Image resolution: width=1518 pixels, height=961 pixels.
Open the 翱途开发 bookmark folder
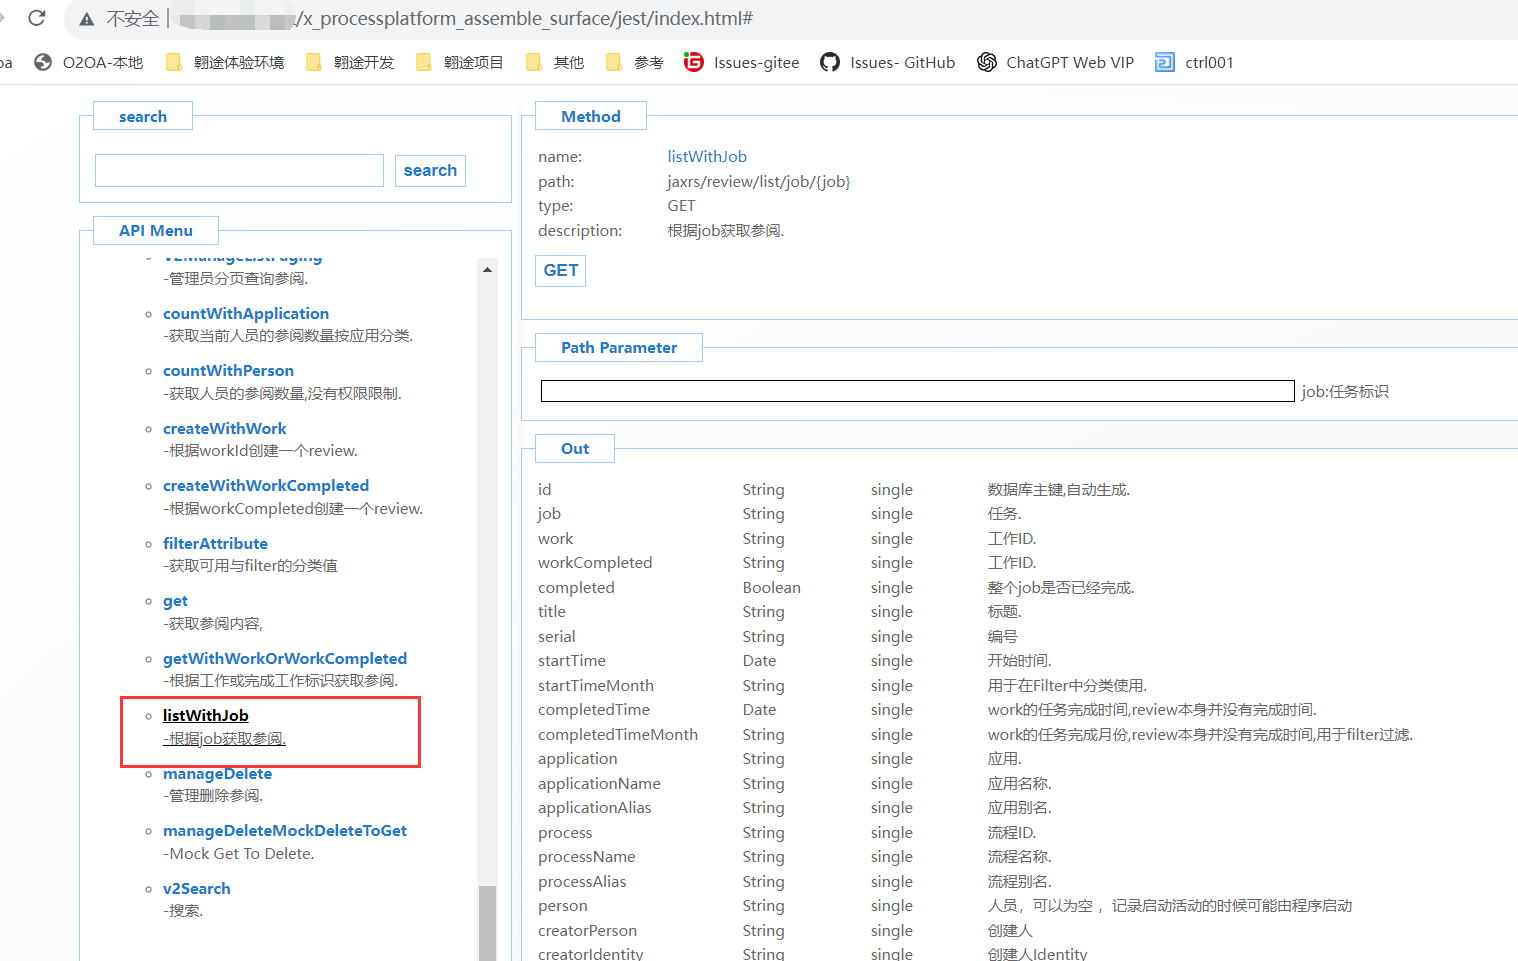pyautogui.click(x=350, y=62)
